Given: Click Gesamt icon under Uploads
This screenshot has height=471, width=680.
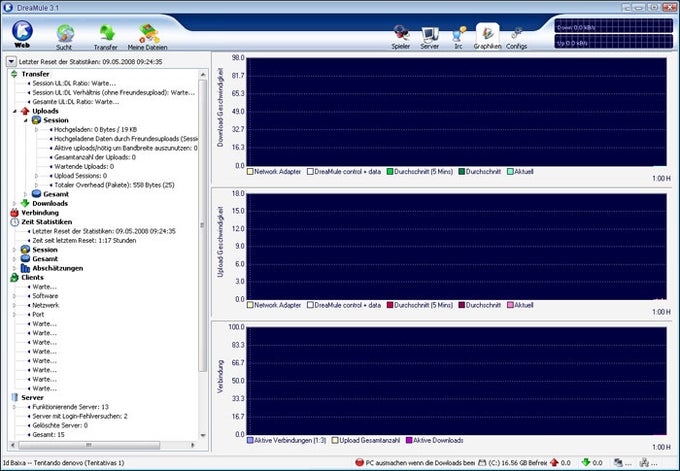Looking at the screenshot, I should point(36,194).
